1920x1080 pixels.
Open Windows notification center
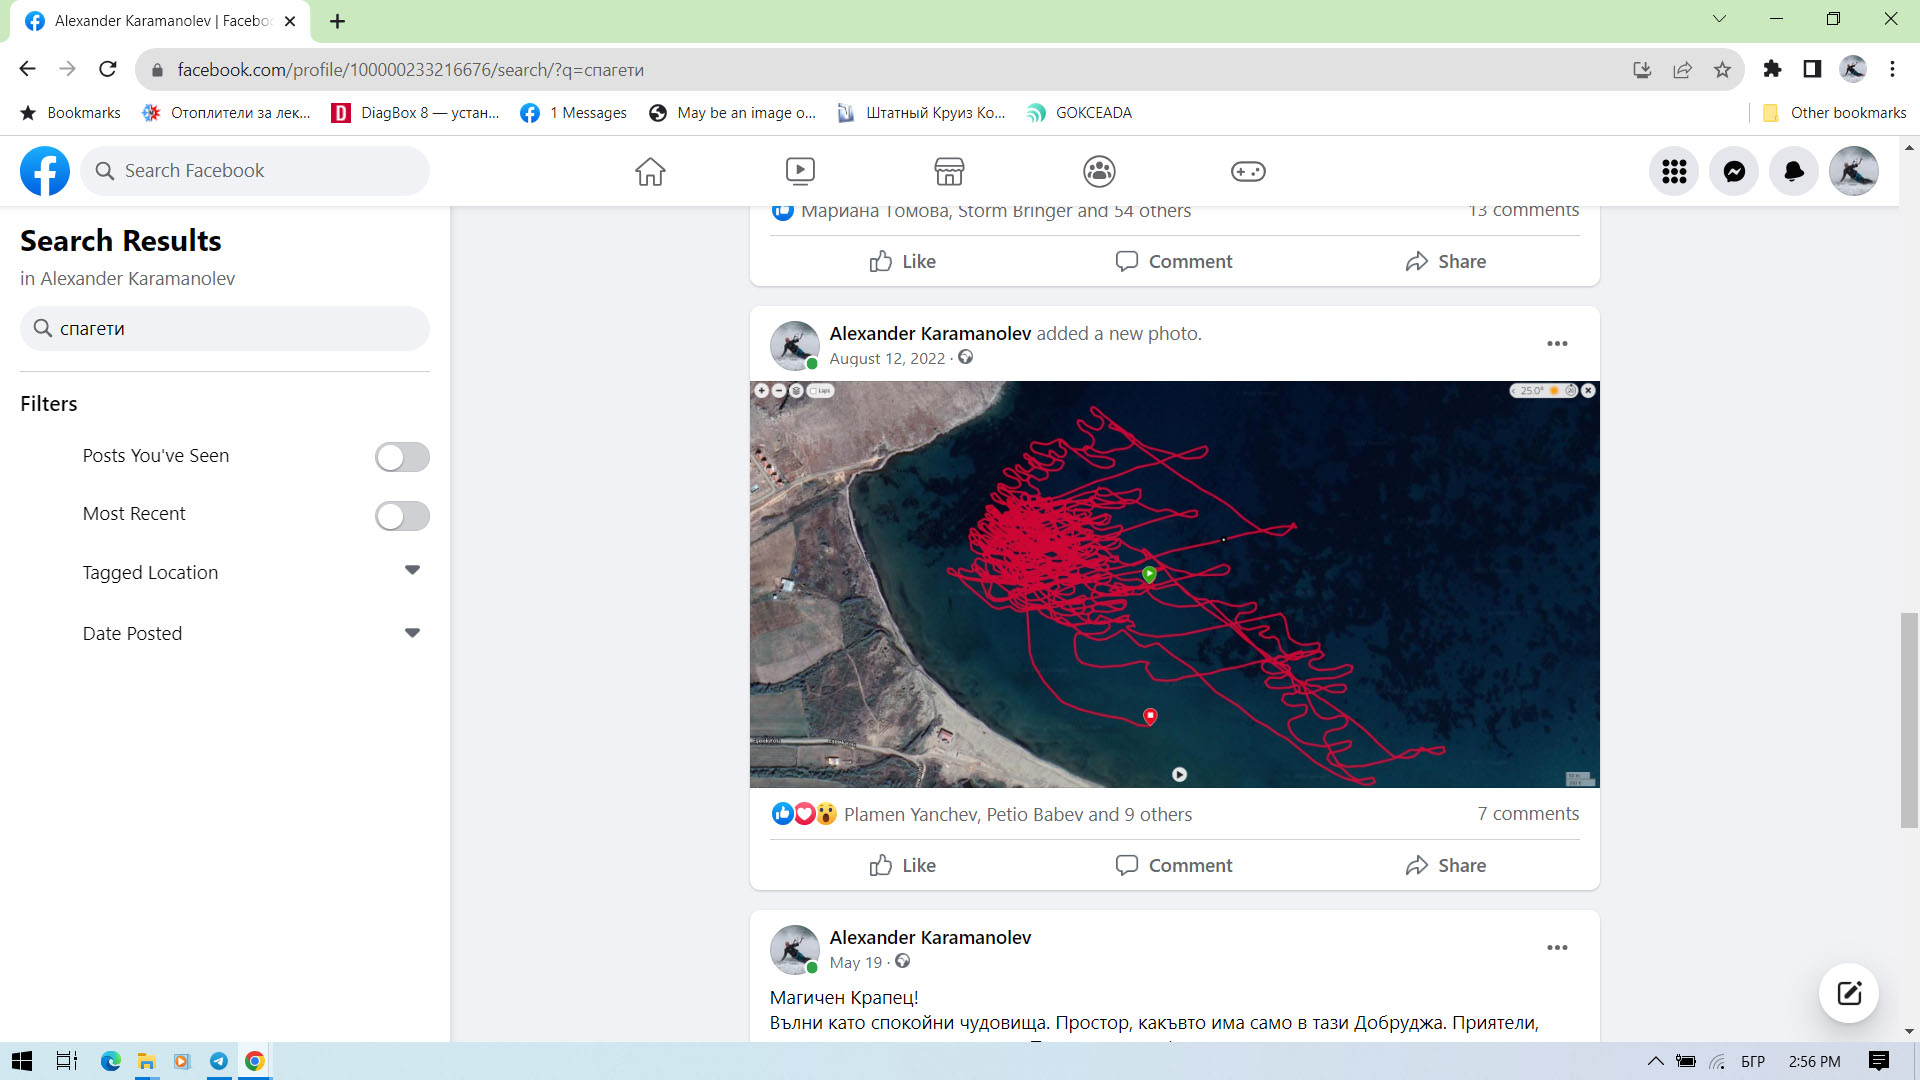1878,1061
